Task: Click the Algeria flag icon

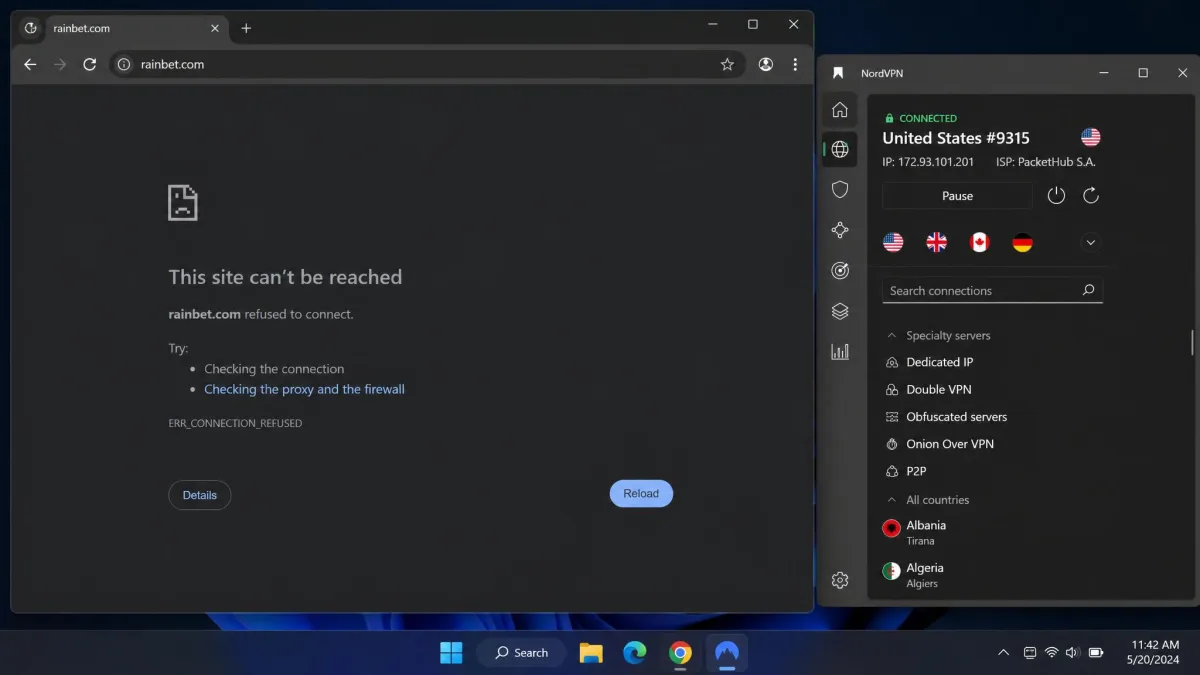Action: pyautogui.click(x=891, y=571)
